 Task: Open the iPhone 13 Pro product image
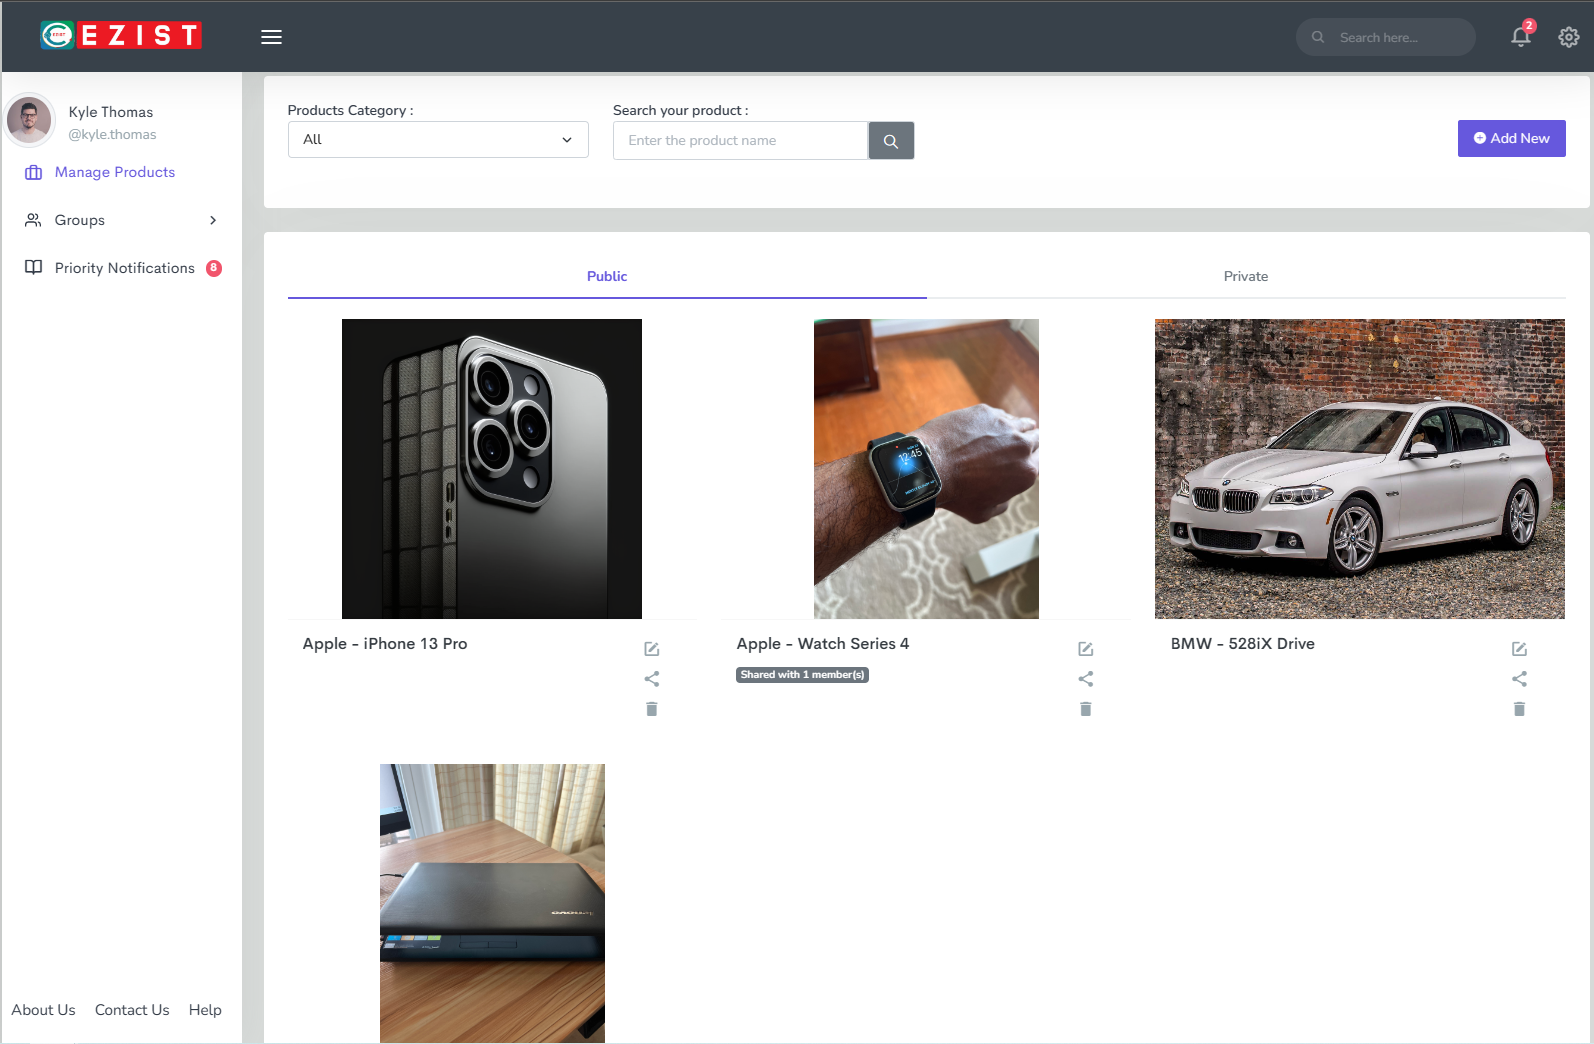tap(492, 469)
